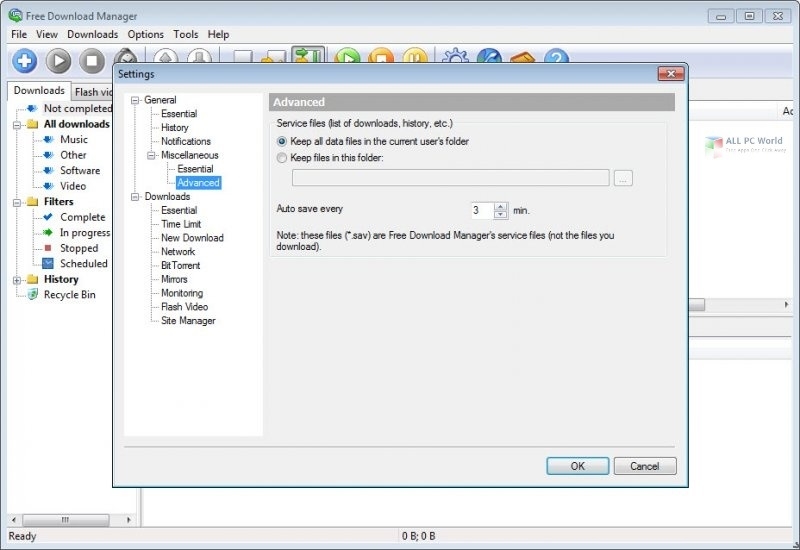This screenshot has height=550, width=800.
Task: Click the folder path input field
Action: 451,178
